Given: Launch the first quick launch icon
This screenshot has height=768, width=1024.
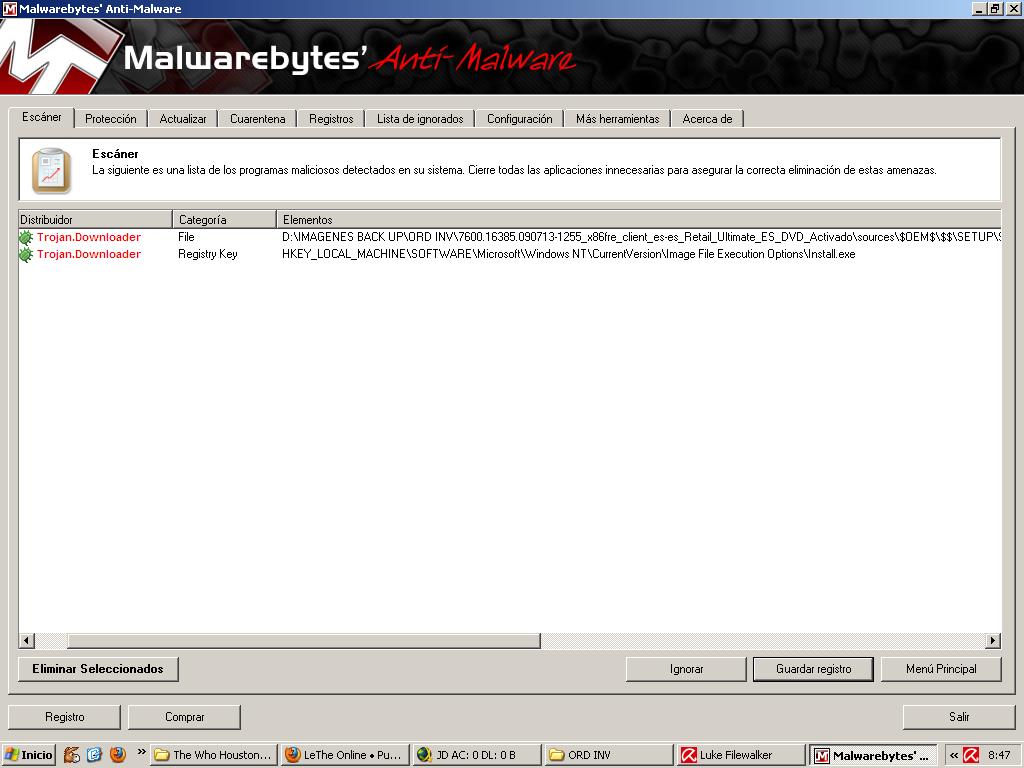Looking at the screenshot, I should click(x=72, y=755).
